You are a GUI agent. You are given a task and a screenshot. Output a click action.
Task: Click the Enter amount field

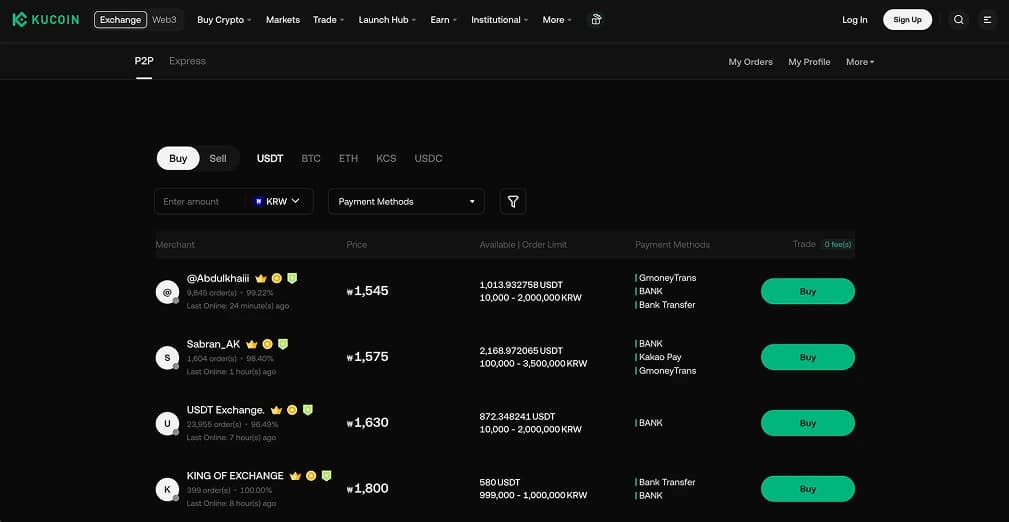199,201
